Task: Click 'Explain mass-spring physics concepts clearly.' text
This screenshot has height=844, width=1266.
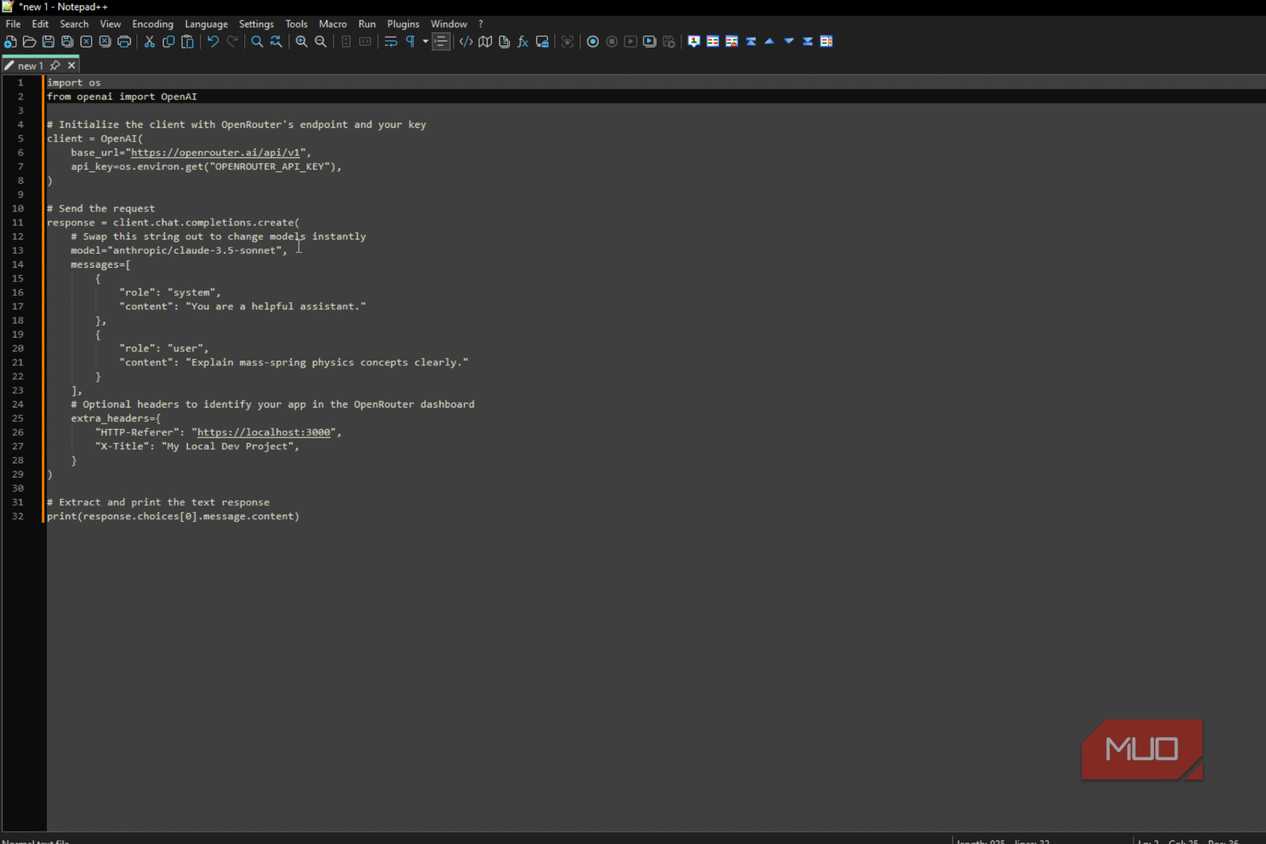Action: tap(327, 363)
